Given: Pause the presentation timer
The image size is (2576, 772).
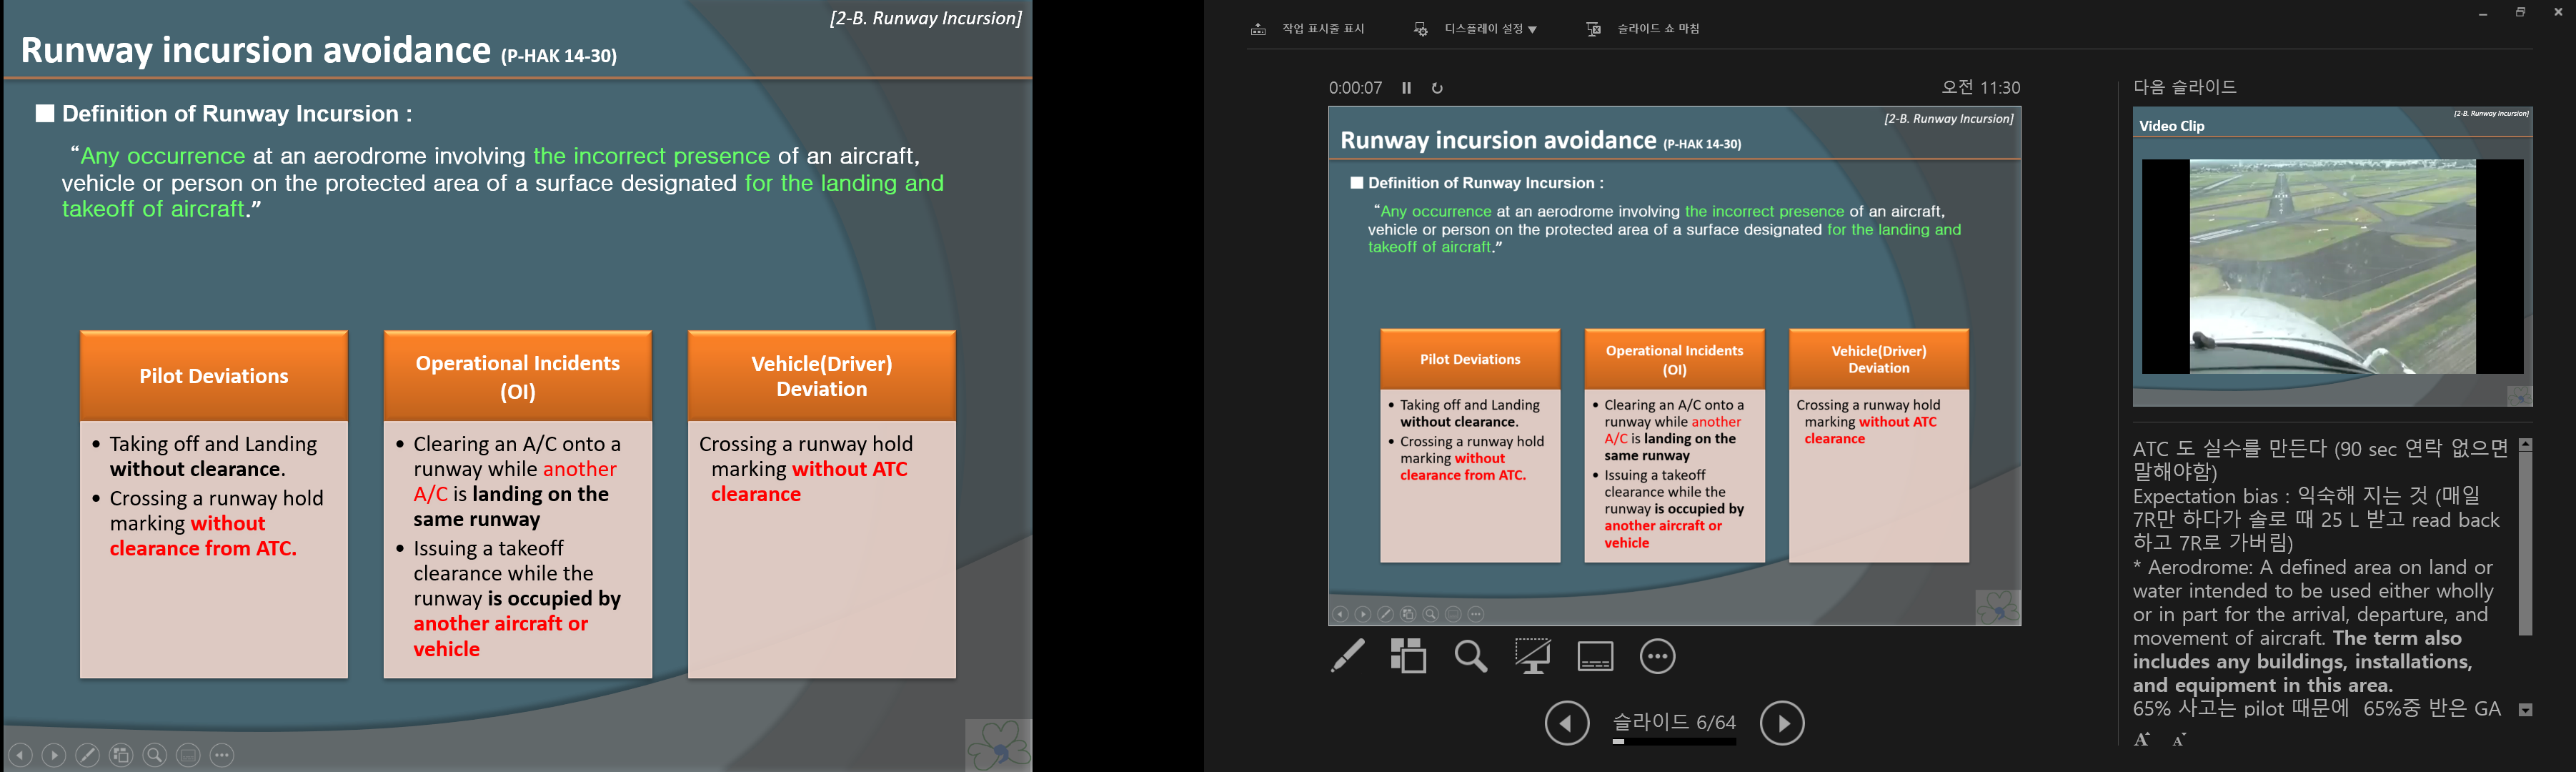Looking at the screenshot, I should (x=1406, y=88).
